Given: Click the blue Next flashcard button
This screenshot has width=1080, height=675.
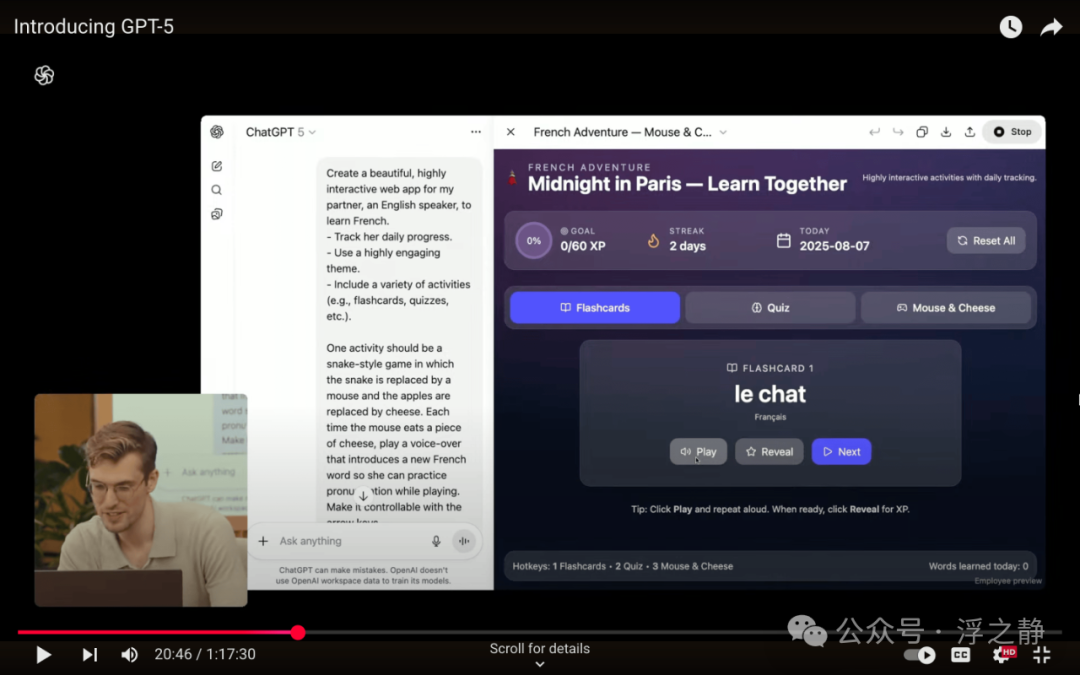Looking at the screenshot, I should 841,452.
